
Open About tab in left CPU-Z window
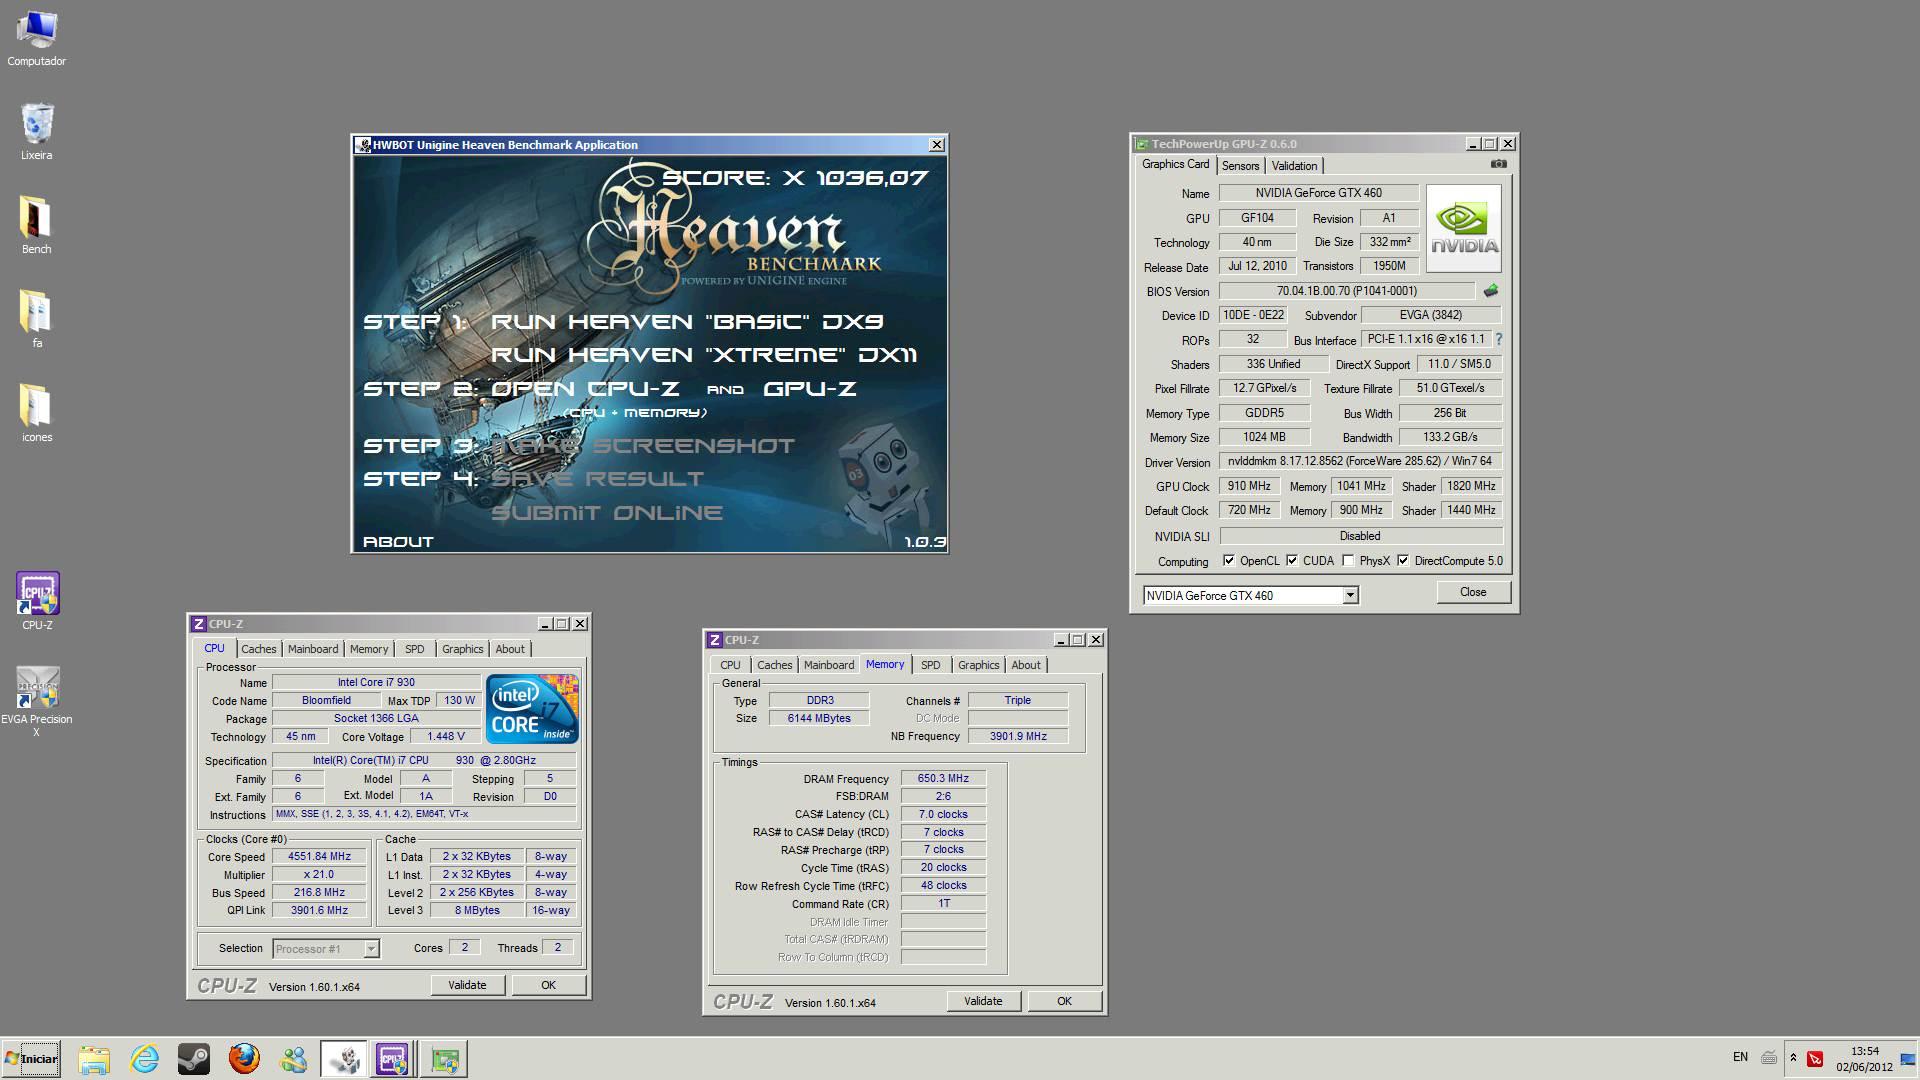510,649
